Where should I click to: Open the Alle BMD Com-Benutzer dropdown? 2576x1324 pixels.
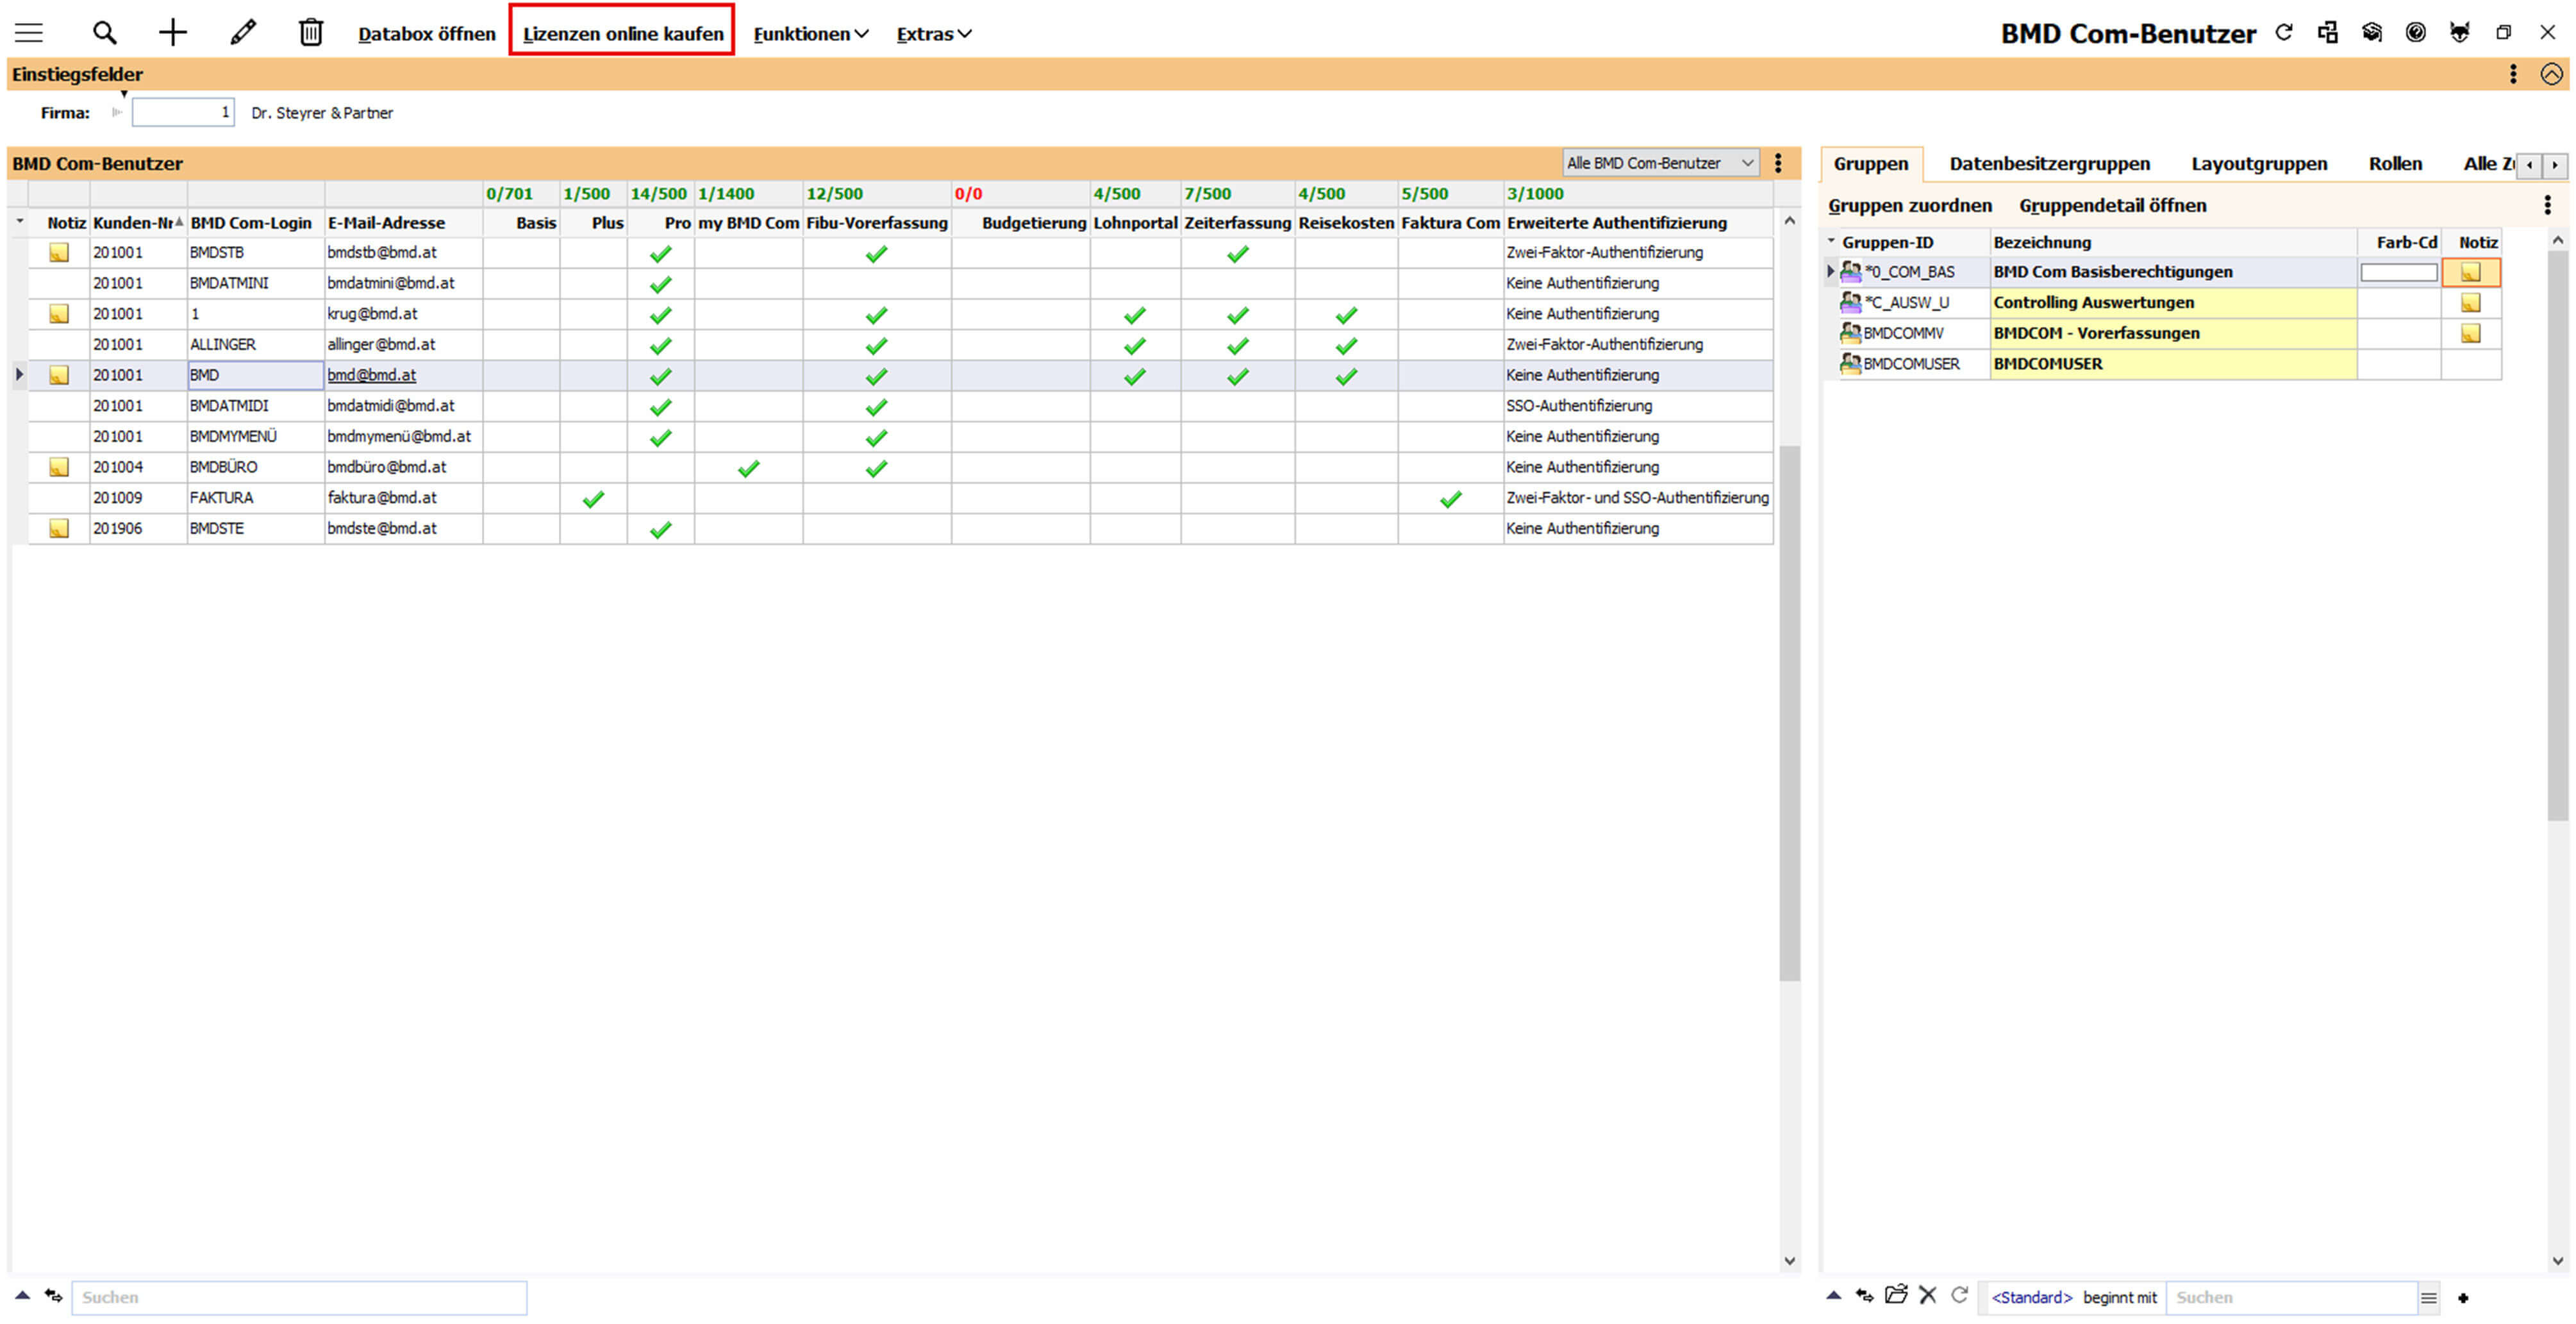click(x=1660, y=163)
